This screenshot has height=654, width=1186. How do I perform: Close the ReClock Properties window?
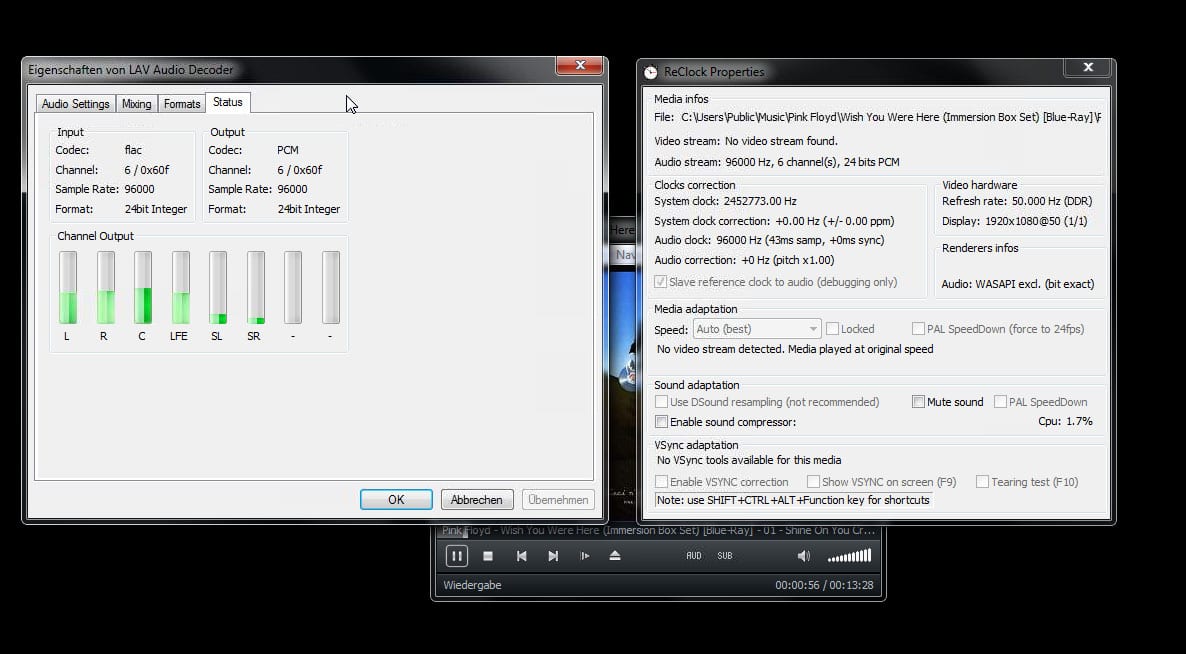[x=1086, y=68]
